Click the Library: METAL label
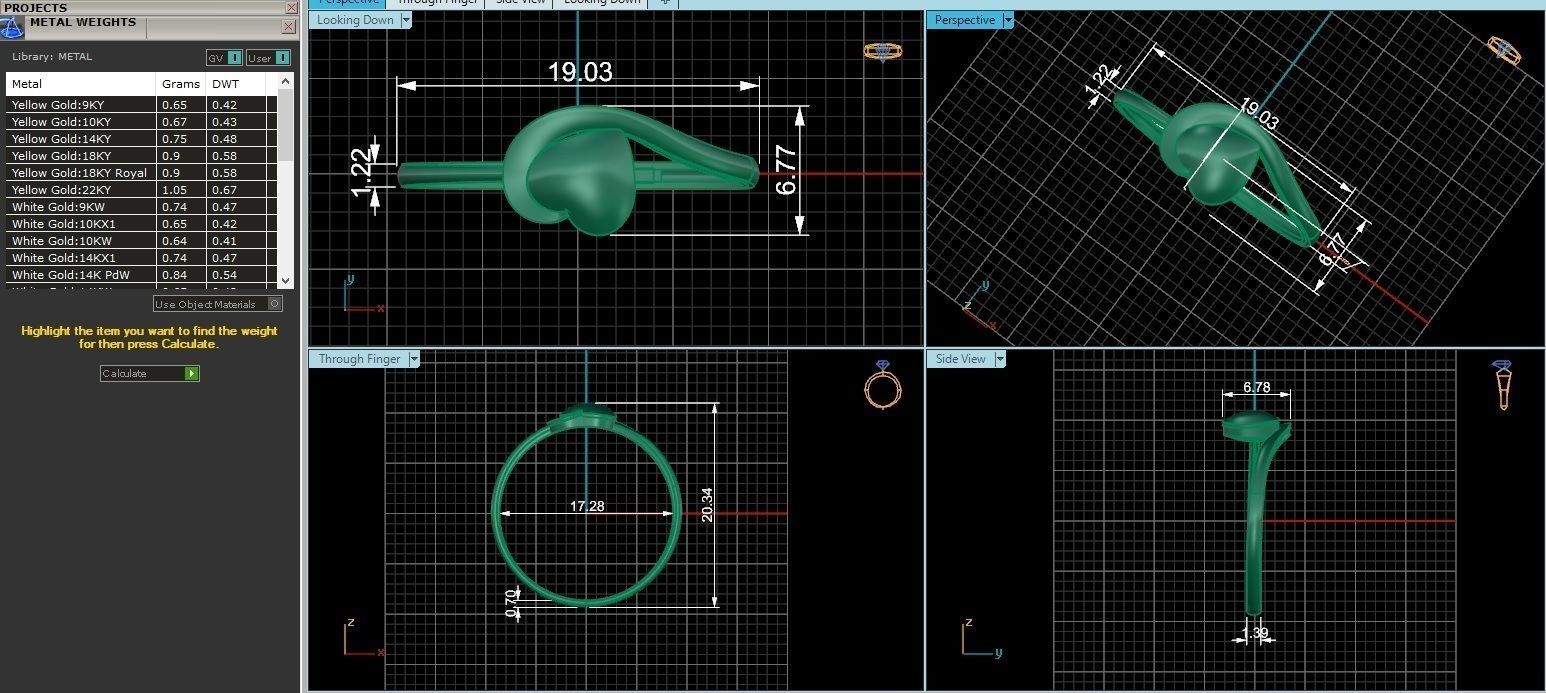The width and height of the screenshot is (1546, 693). tap(52, 57)
